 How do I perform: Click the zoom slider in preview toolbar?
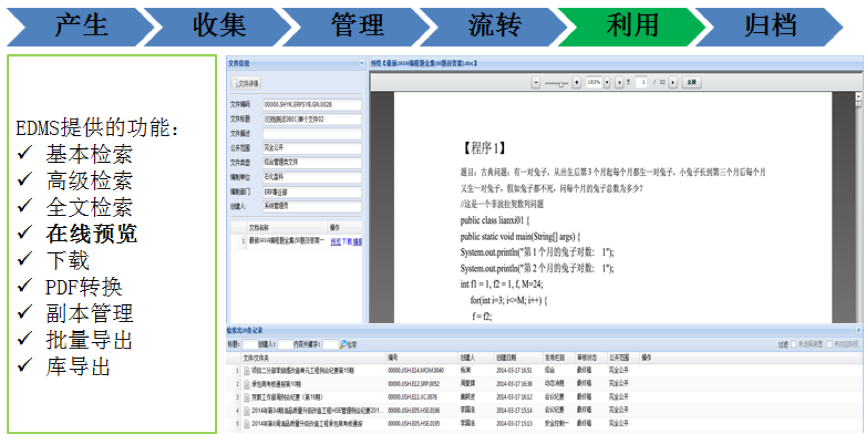click(x=557, y=82)
